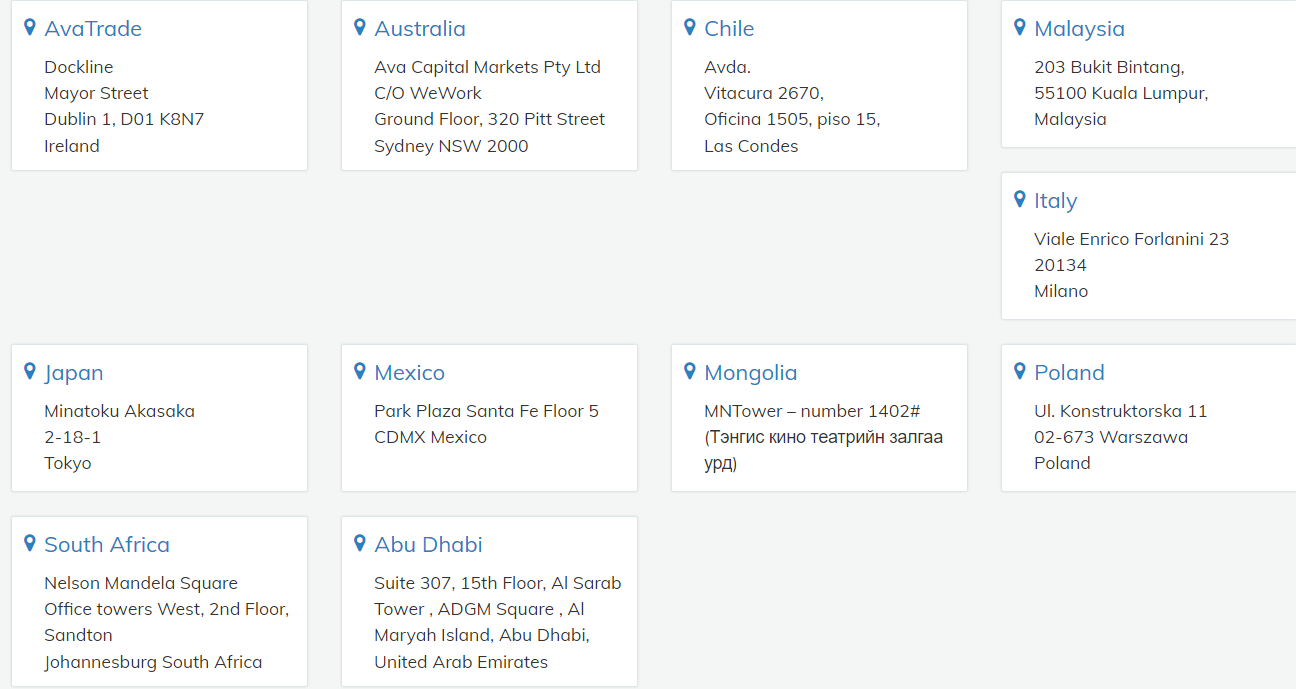Click the map pin icon beside AvaTrade
Image resolution: width=1296 pixels, height=689 pixels.
[30, 27]
